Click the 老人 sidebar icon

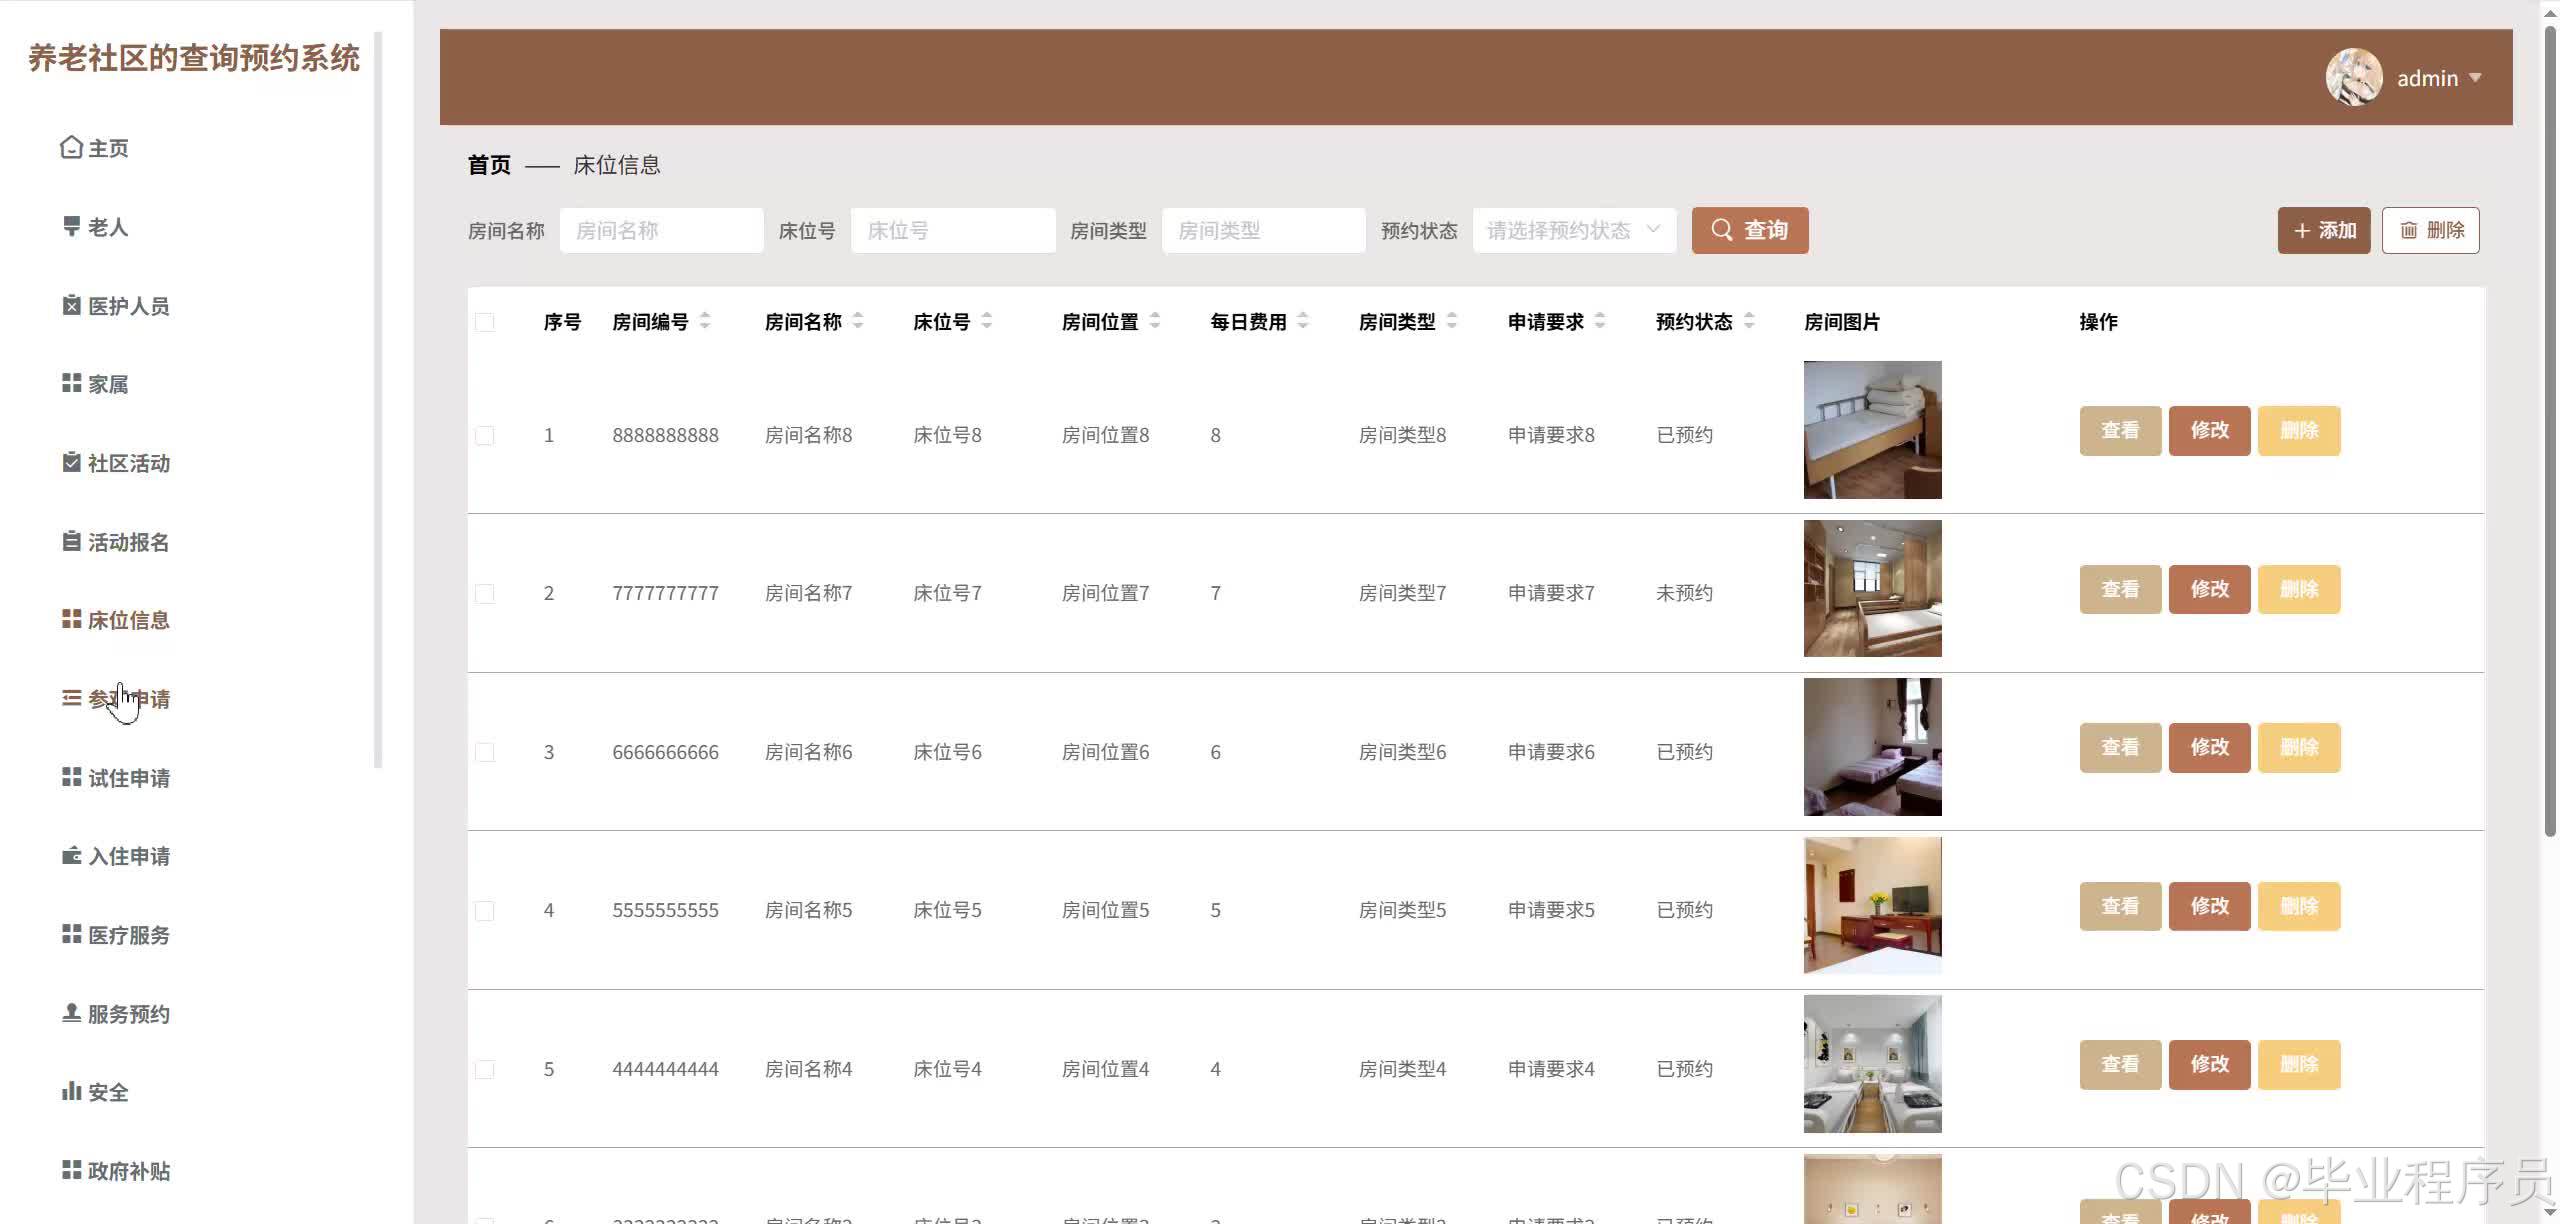pos(71,227)
